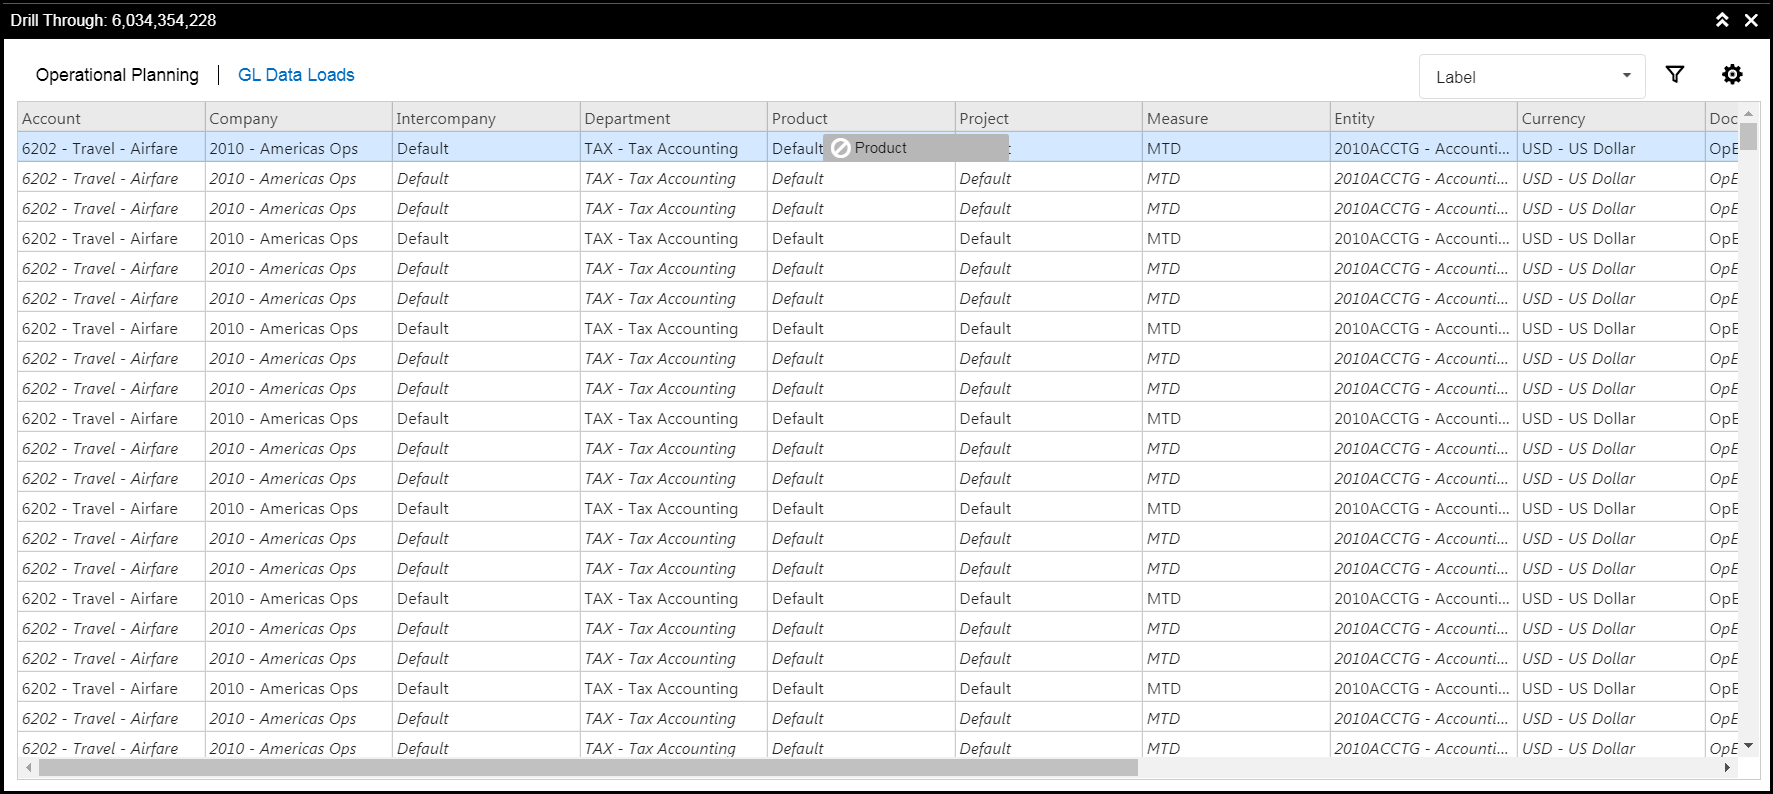Select the Entity column header
This screenshot has width=1773, height=794.
pyautogui.click(x=1423, y=118)
